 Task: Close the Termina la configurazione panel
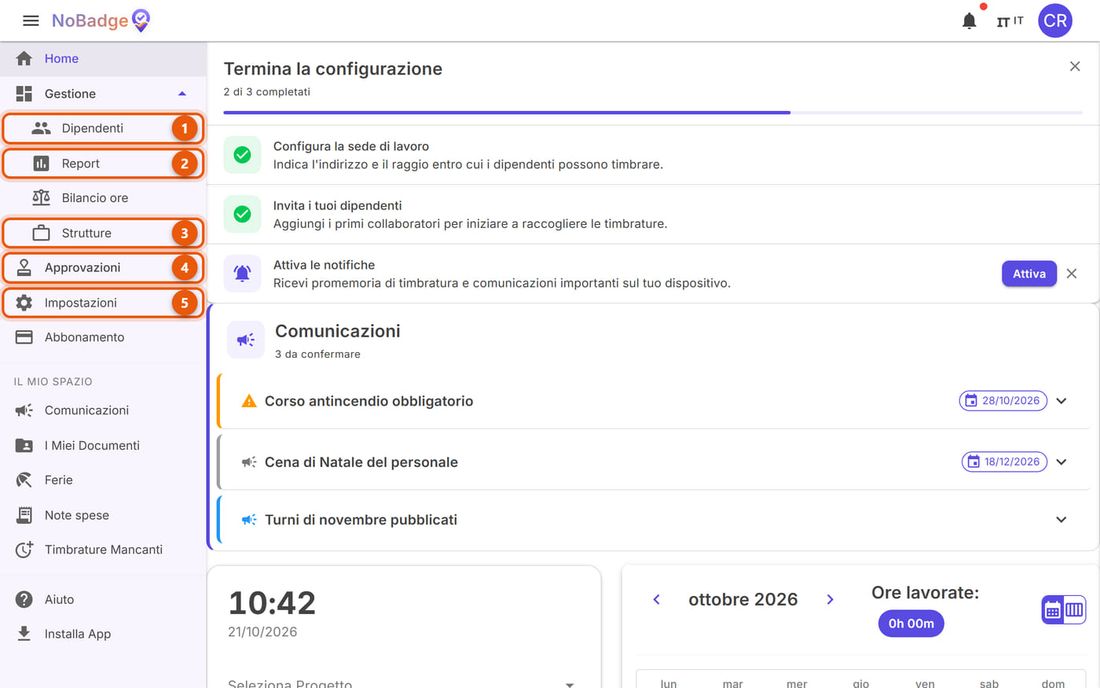point(1074,67)
